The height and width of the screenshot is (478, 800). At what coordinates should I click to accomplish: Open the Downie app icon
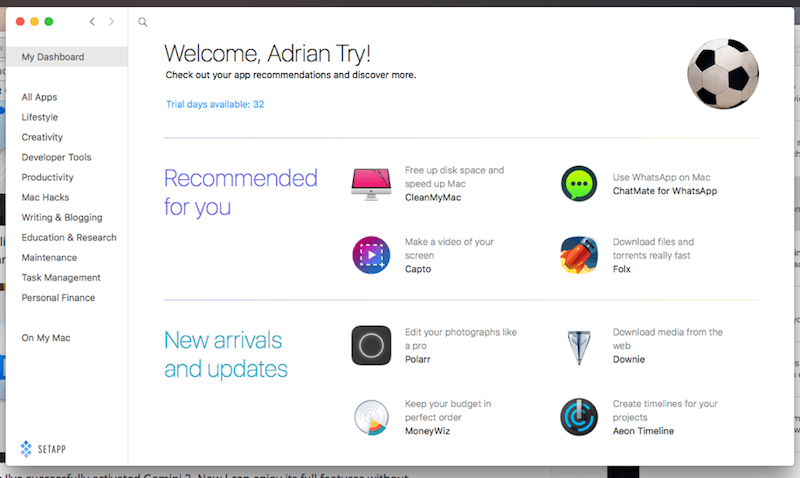579,347
